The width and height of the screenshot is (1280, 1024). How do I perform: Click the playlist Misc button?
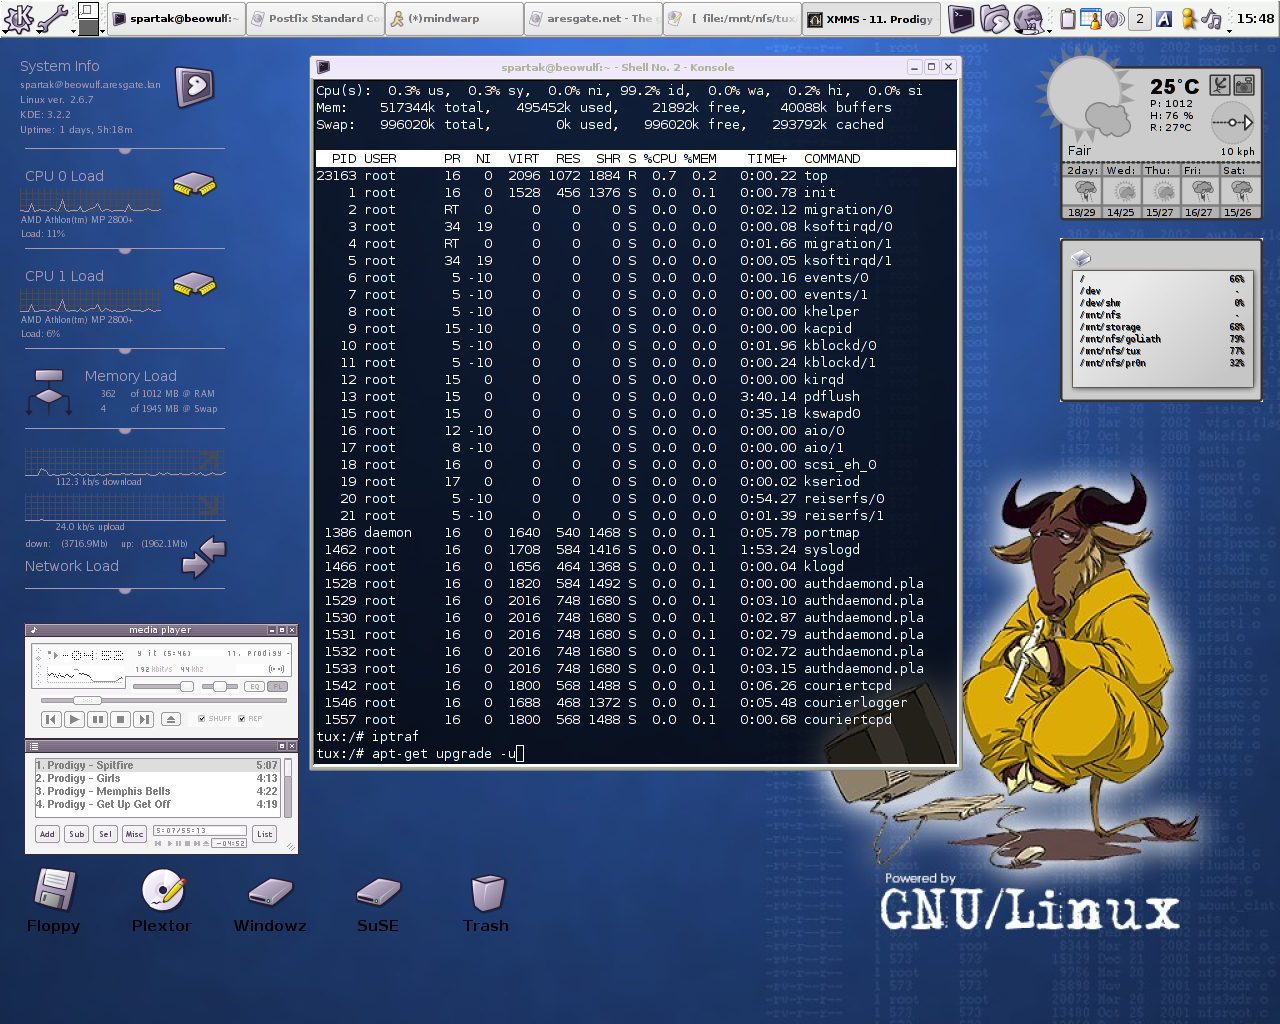pos(134,834)
